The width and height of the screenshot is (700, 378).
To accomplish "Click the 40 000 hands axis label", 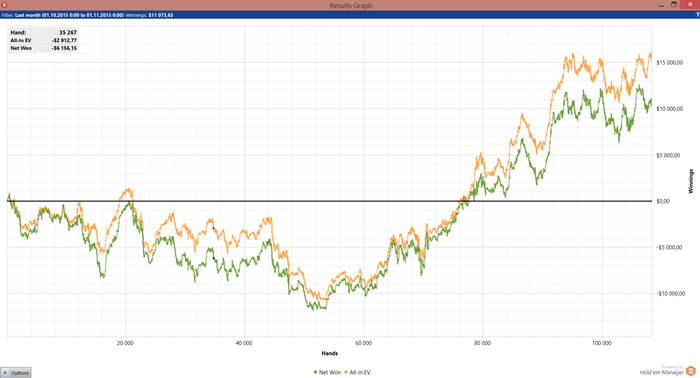I will tap(244, 343).
